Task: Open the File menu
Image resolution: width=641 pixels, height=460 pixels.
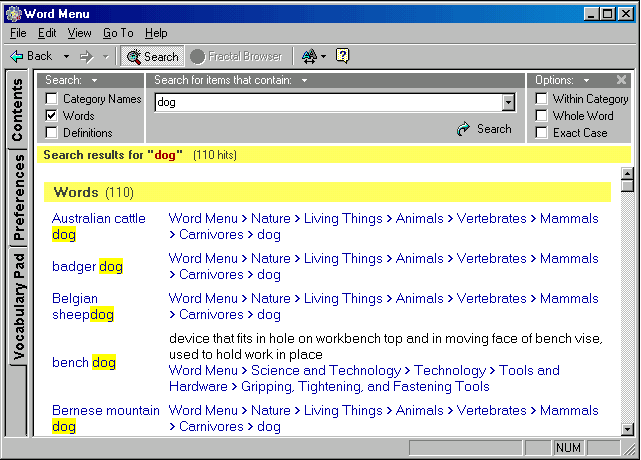Action: tap(18, 33)
